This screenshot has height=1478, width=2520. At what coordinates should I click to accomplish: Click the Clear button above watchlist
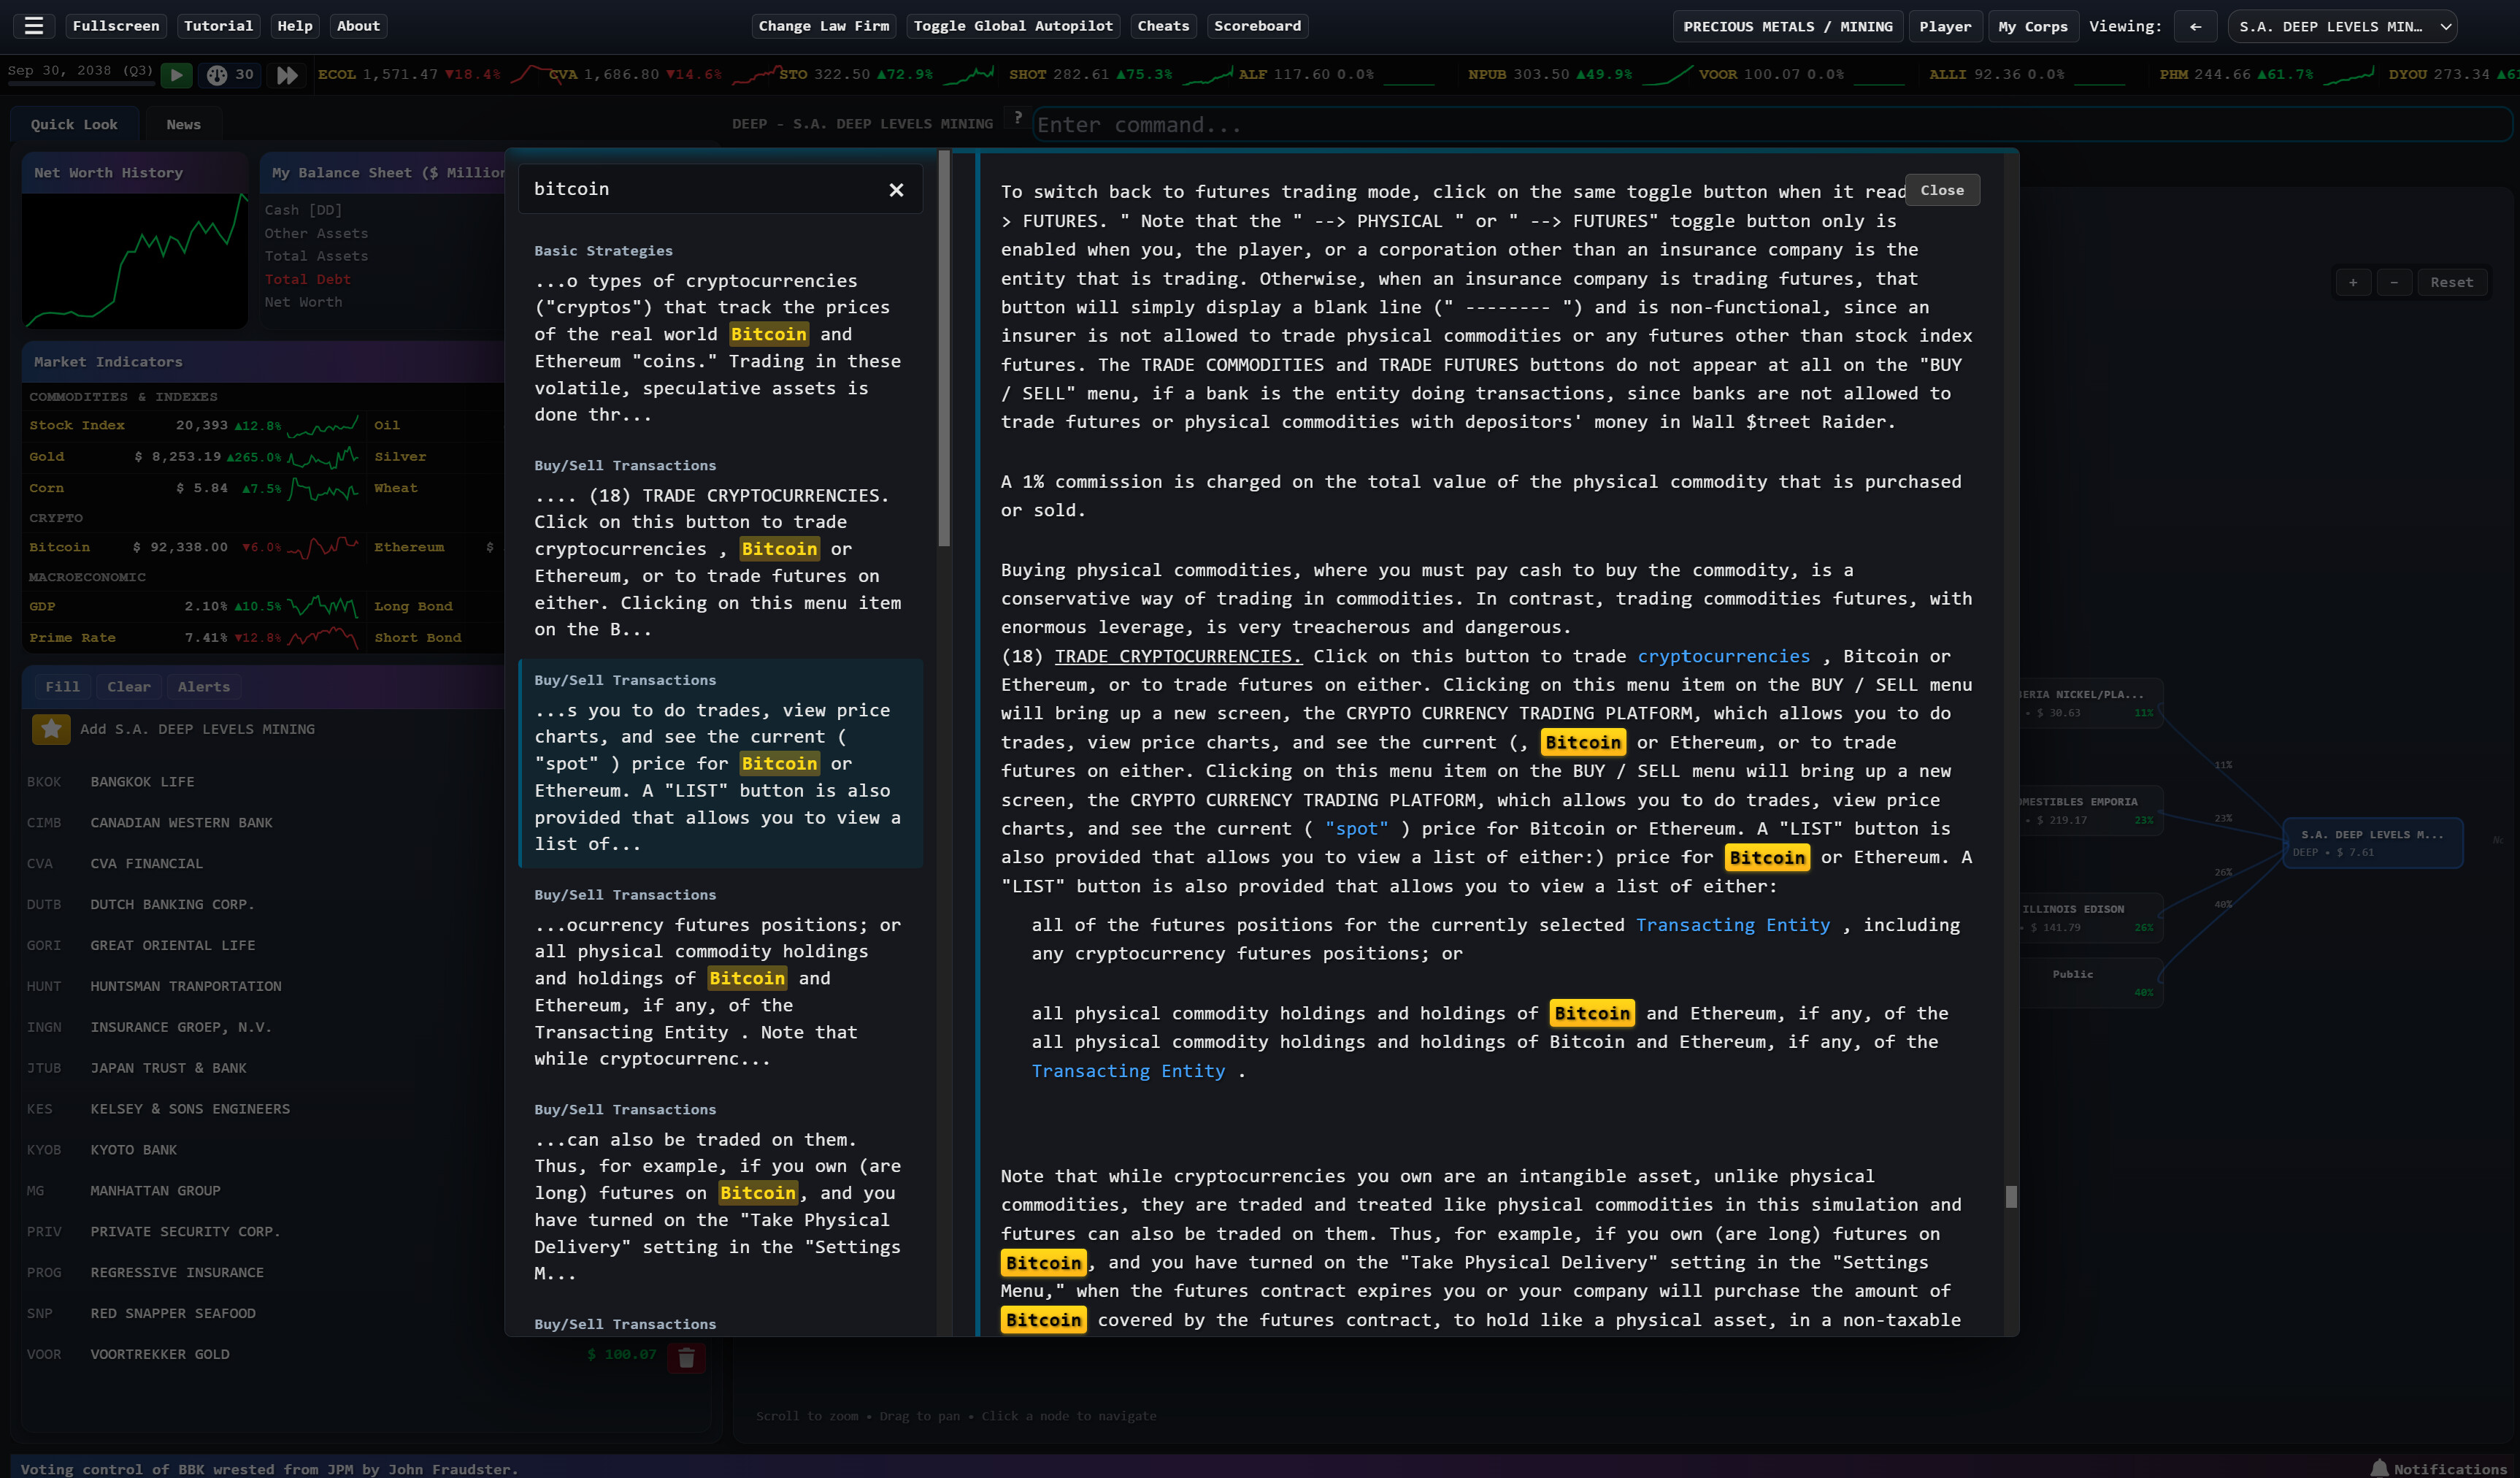(129, 686)
